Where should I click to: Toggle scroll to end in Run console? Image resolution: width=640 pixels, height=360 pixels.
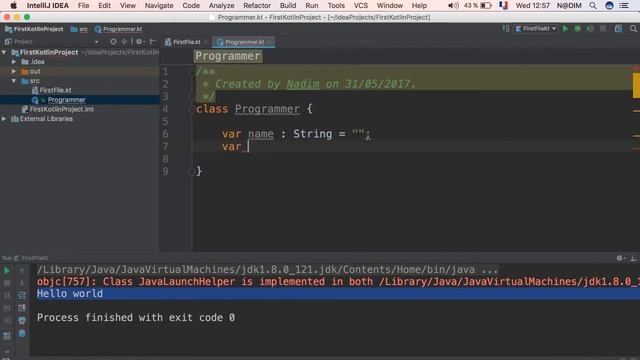click(22, 308)
